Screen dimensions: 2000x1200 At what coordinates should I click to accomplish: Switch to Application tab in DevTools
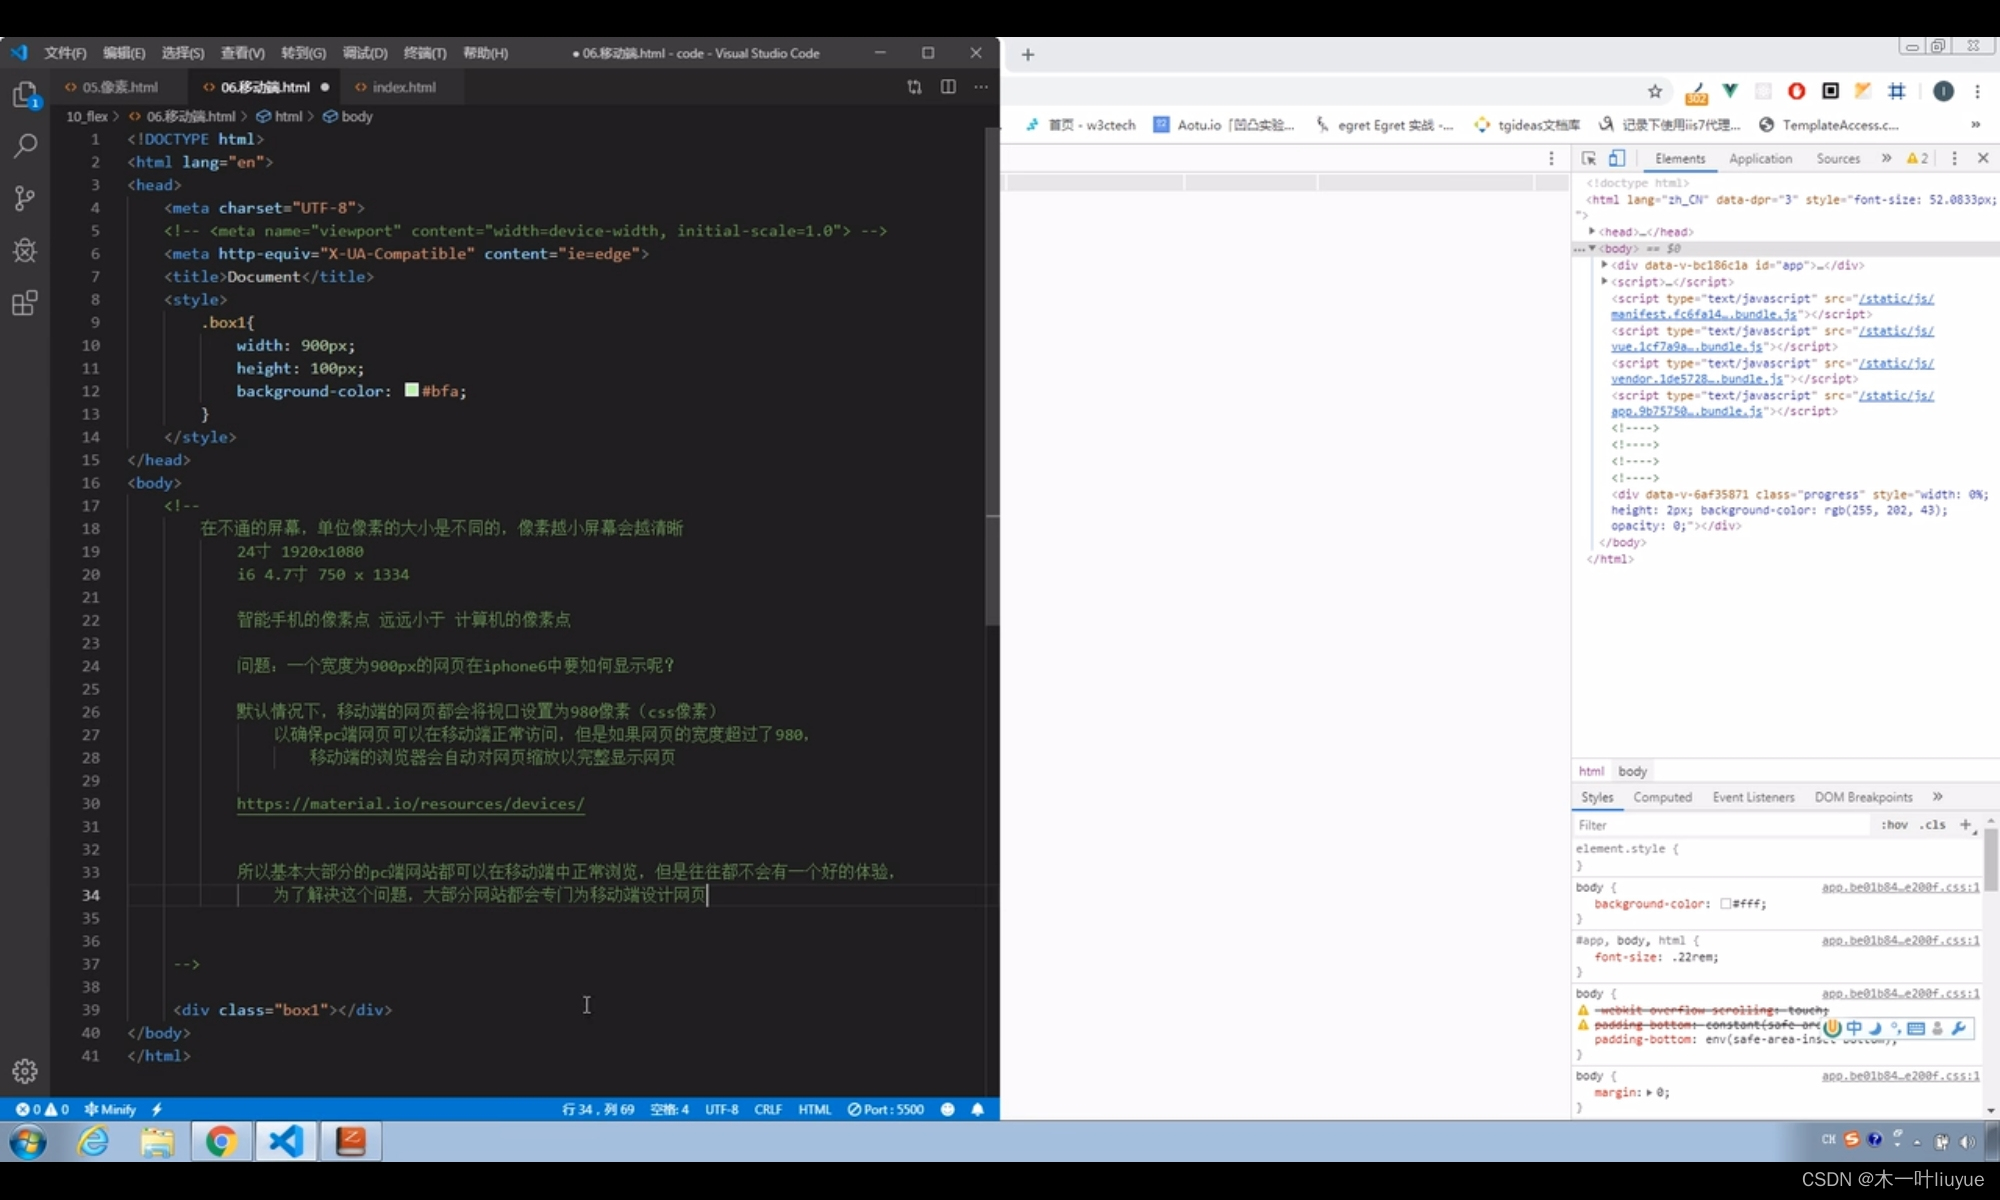point(1760,157)
